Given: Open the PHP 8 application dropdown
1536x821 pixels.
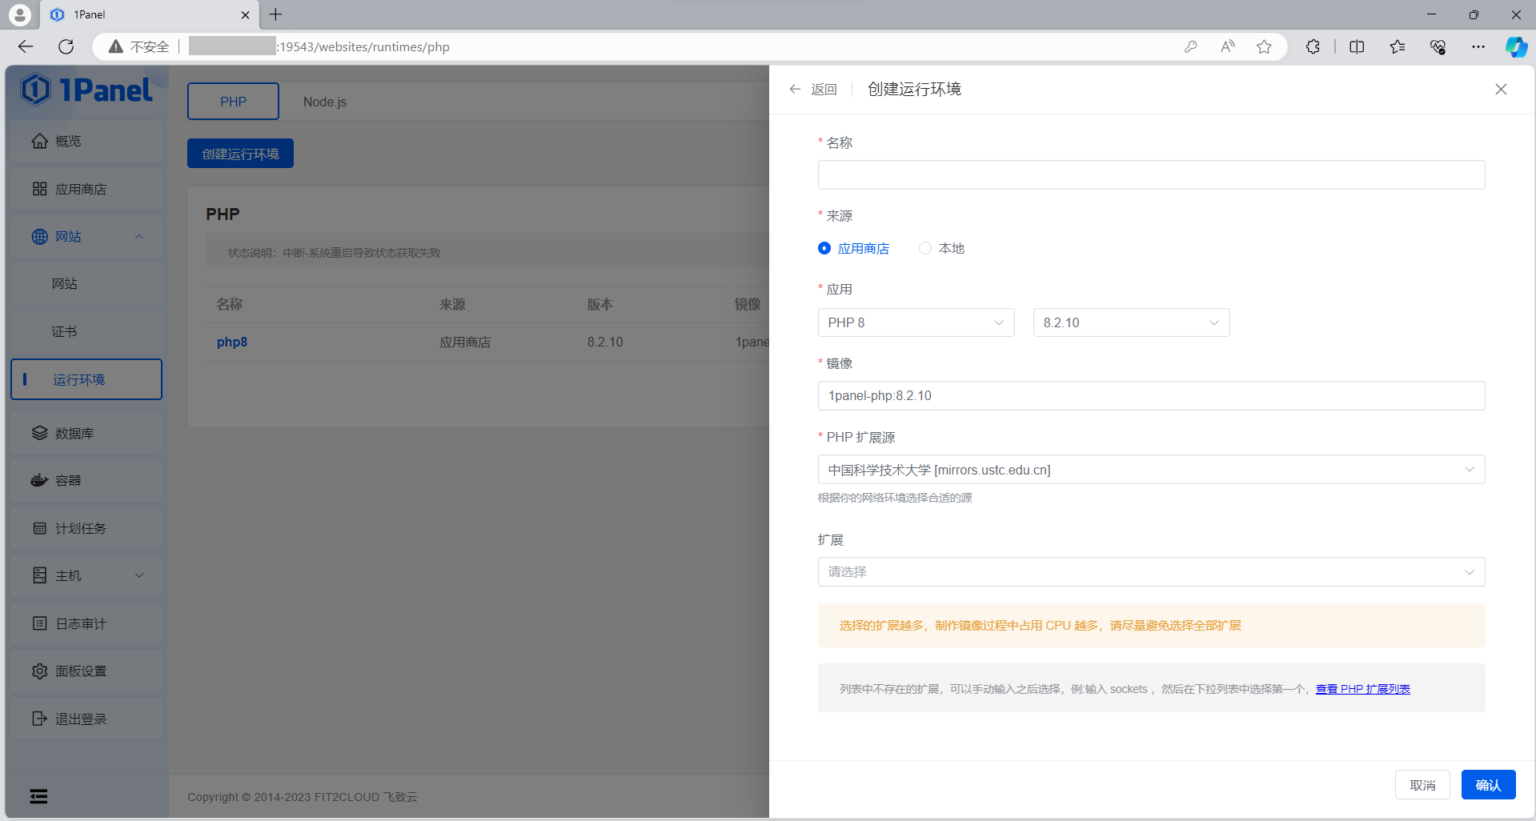Looking at the screenshot, I should 915,322.
